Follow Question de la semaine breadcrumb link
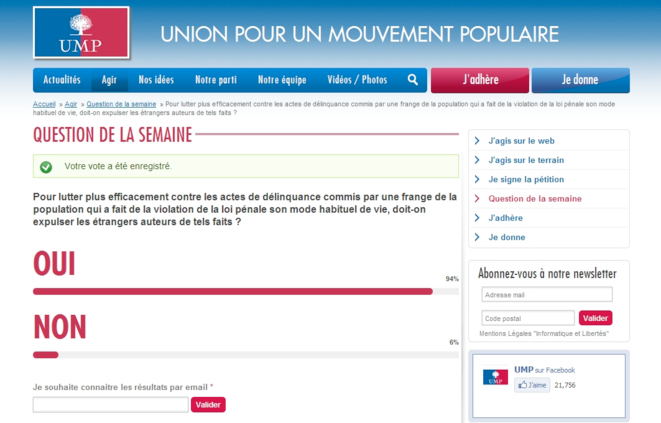This screenshot has height=423, width=661. click(121, 104)
